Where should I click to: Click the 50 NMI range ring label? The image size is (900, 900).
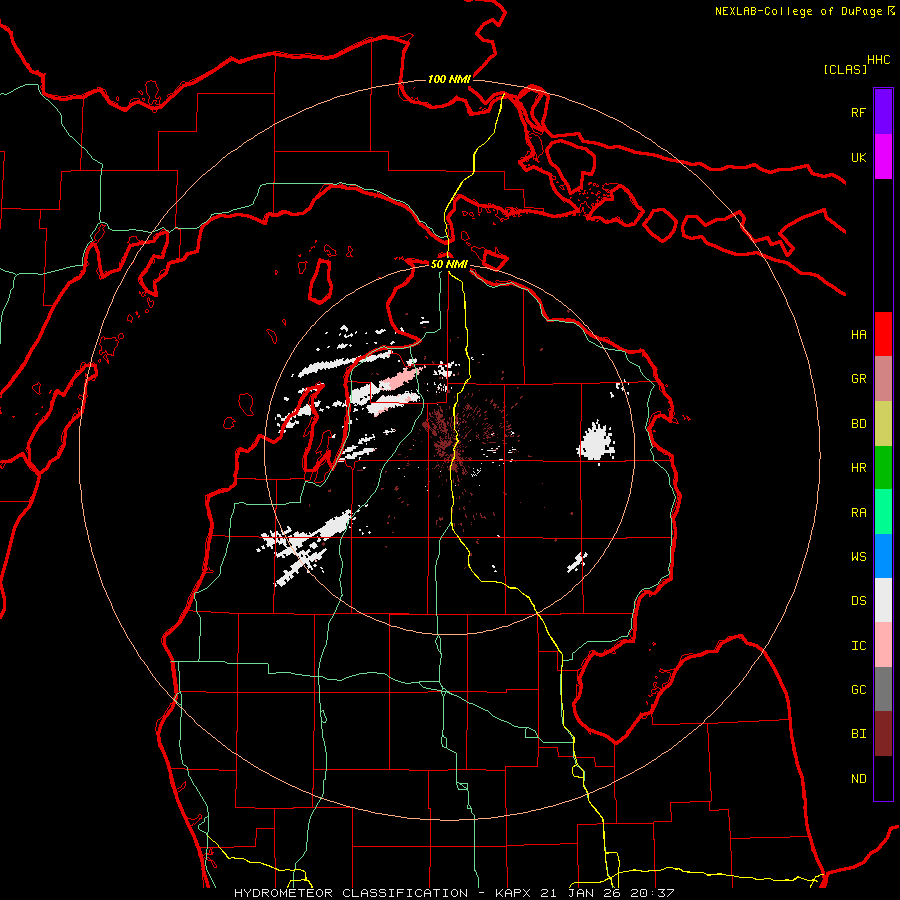point(449,264)
